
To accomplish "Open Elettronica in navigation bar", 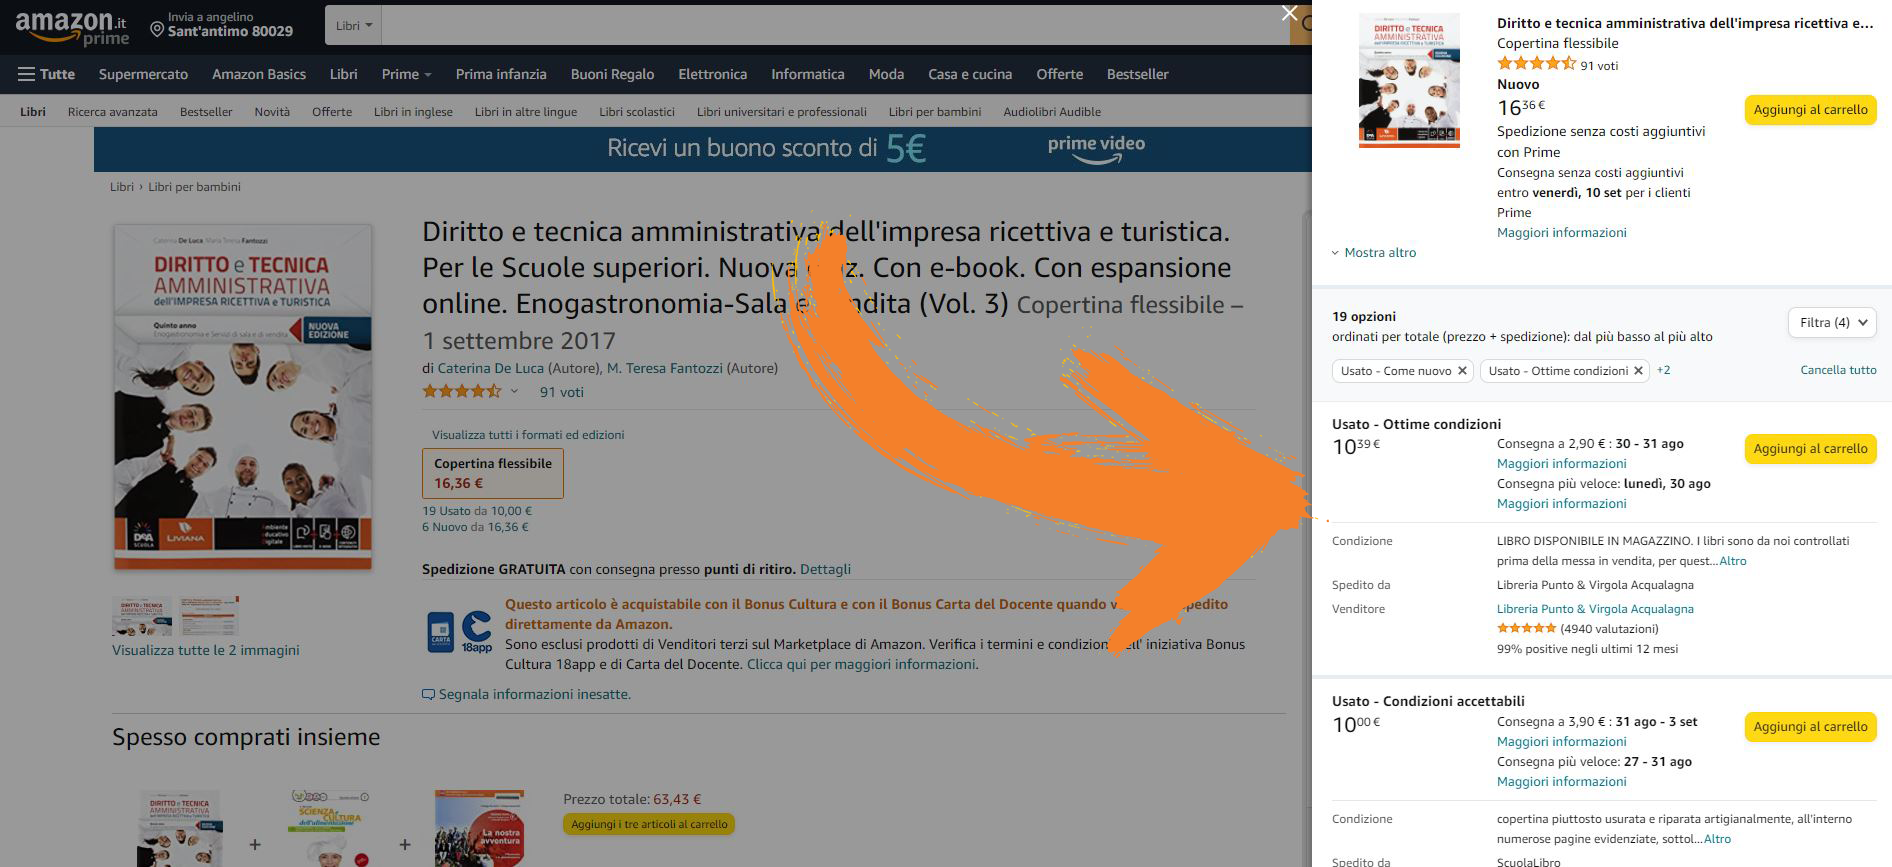I will pos(712,74).
